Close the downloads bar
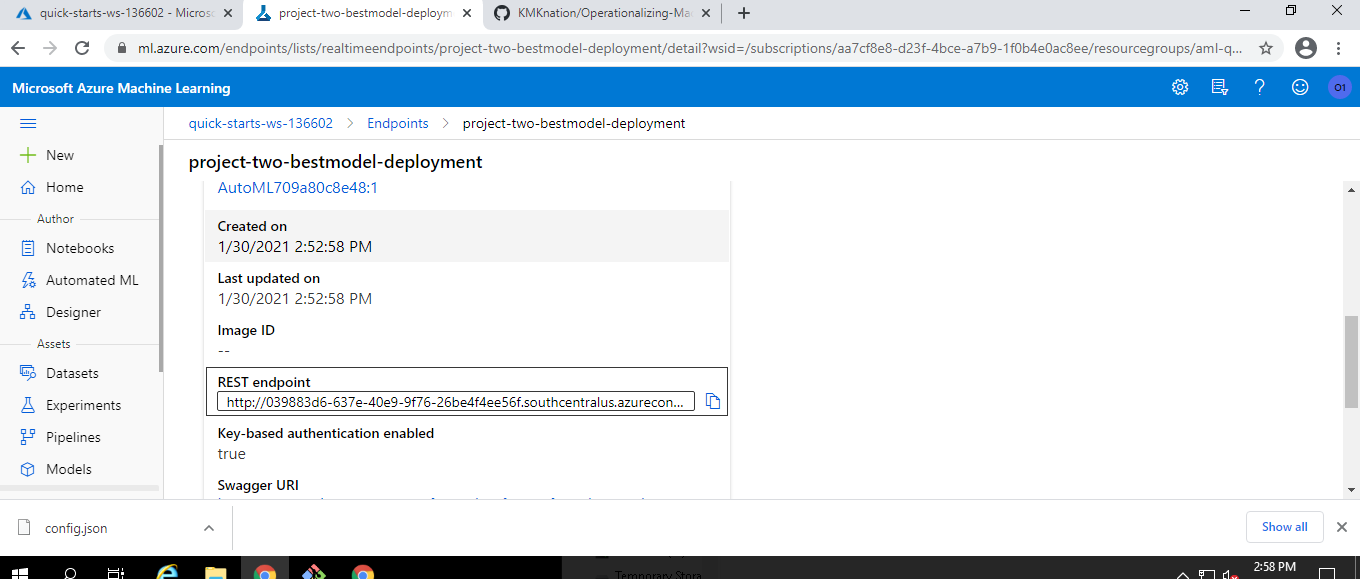This screenshot has width=1360, height=579. (x=1341, y=527)
